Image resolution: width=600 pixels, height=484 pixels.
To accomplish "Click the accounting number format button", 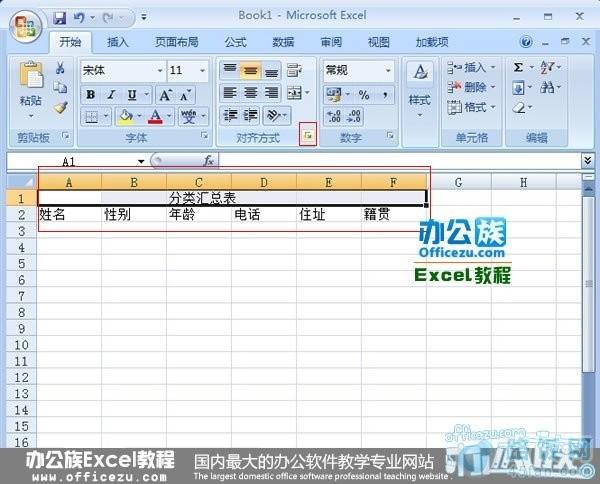I will coord(334,95).
